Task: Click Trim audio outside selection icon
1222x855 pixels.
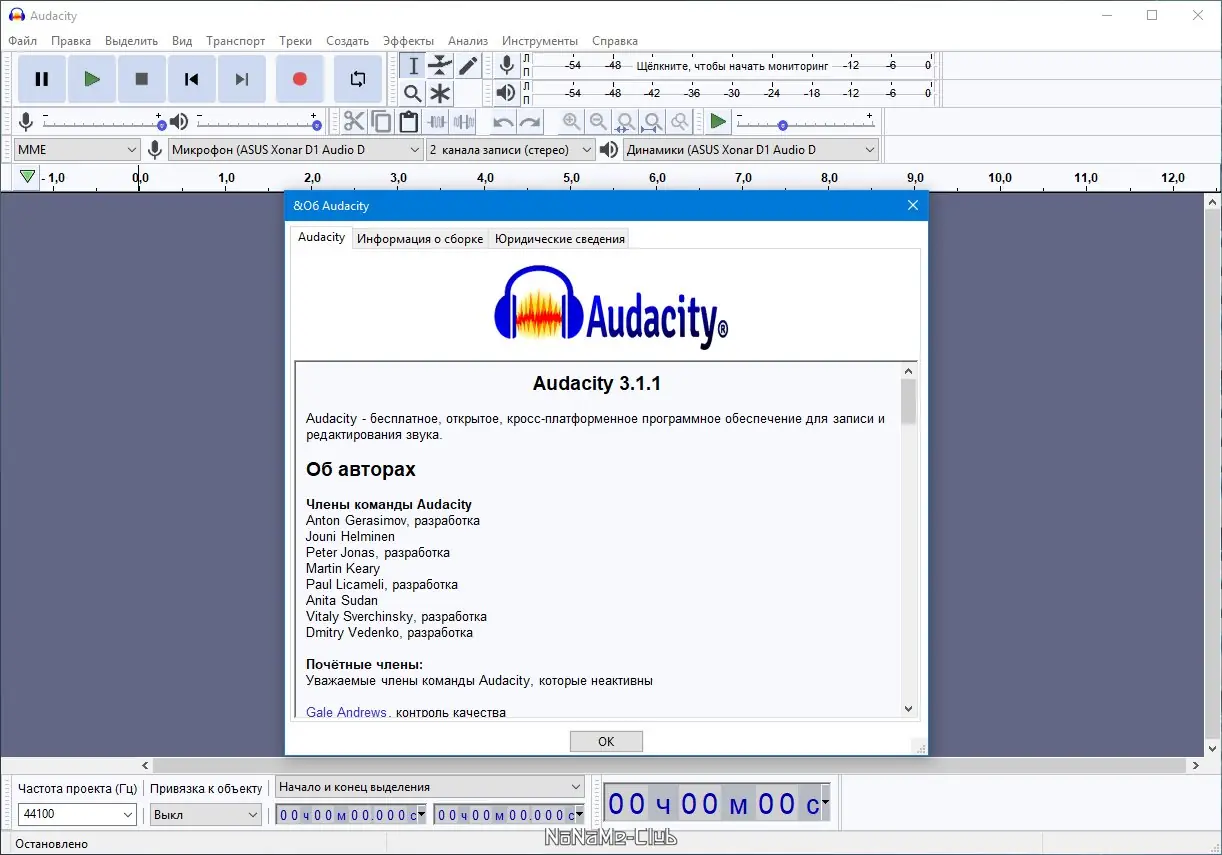Action: (437, 122)
